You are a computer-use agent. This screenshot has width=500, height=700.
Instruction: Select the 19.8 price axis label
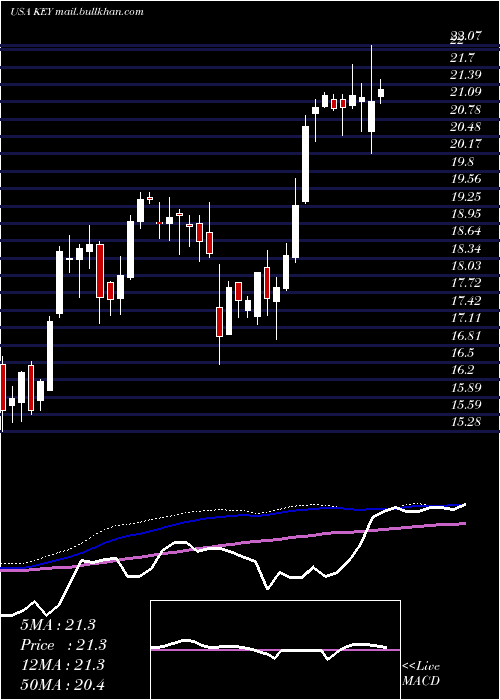click(x=463, y=162)
